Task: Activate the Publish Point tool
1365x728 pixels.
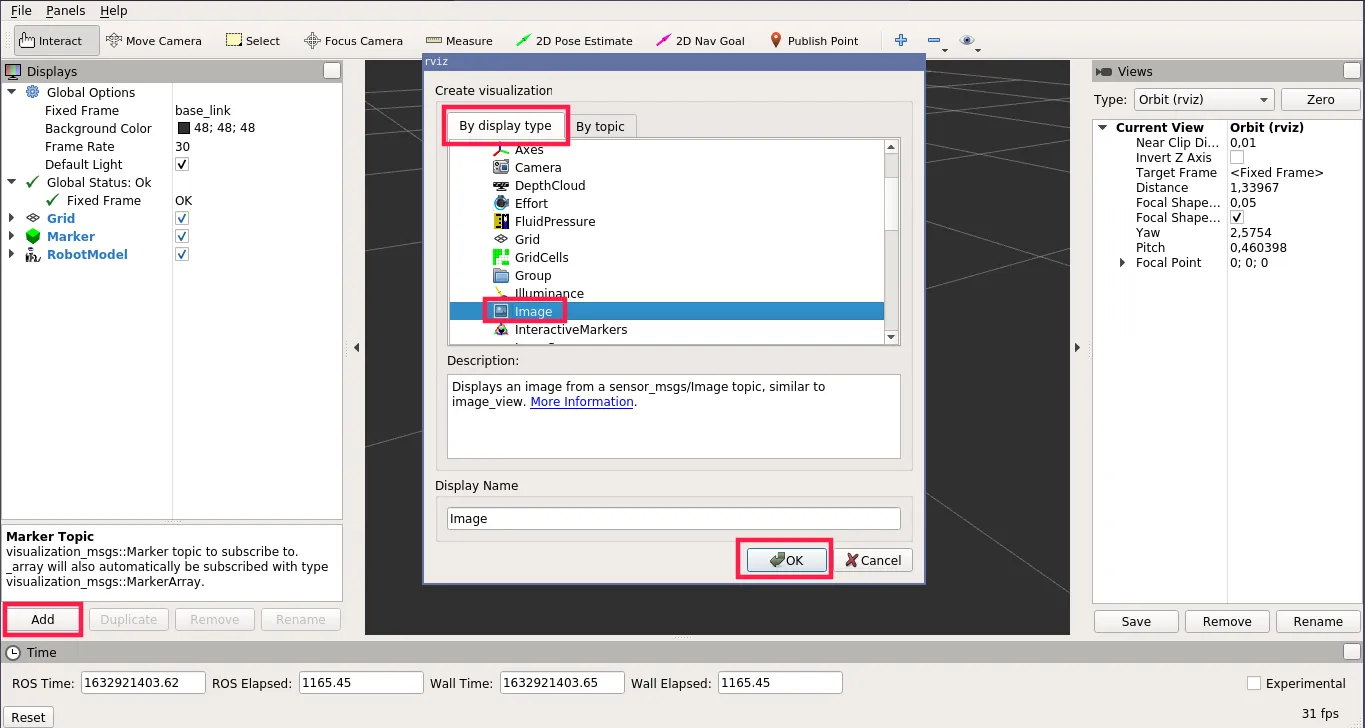Action: click(815, 40)
